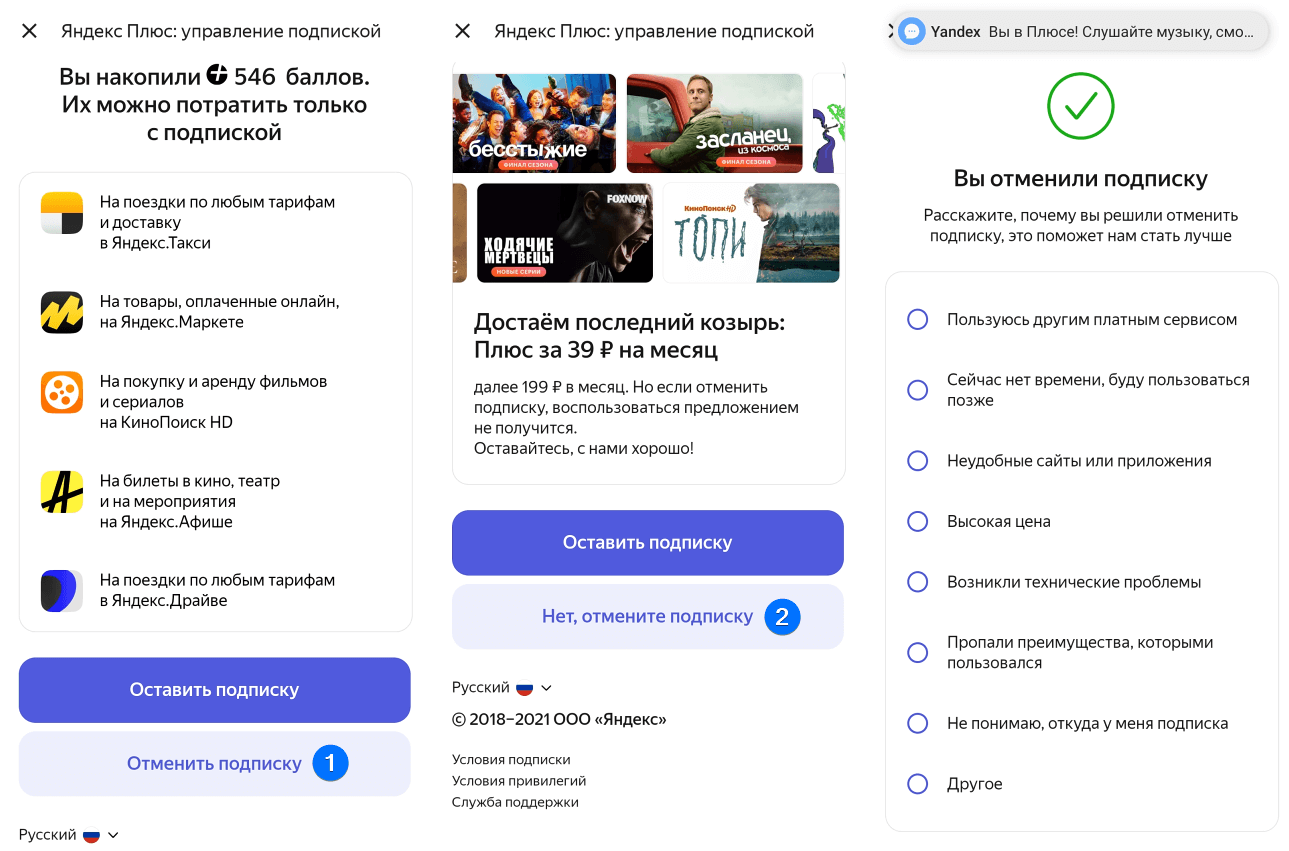Confirm with "Нет, отмените подписку" button
Screen dimensions: 1289x851
pos(647,617)
